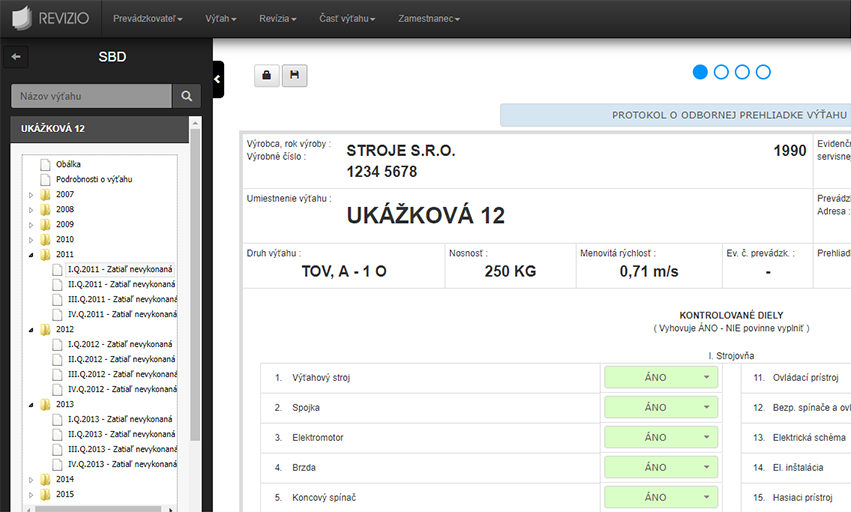Click the REVIZIO logo
This screenshot has height=512, width=851.
click(50, 18)
